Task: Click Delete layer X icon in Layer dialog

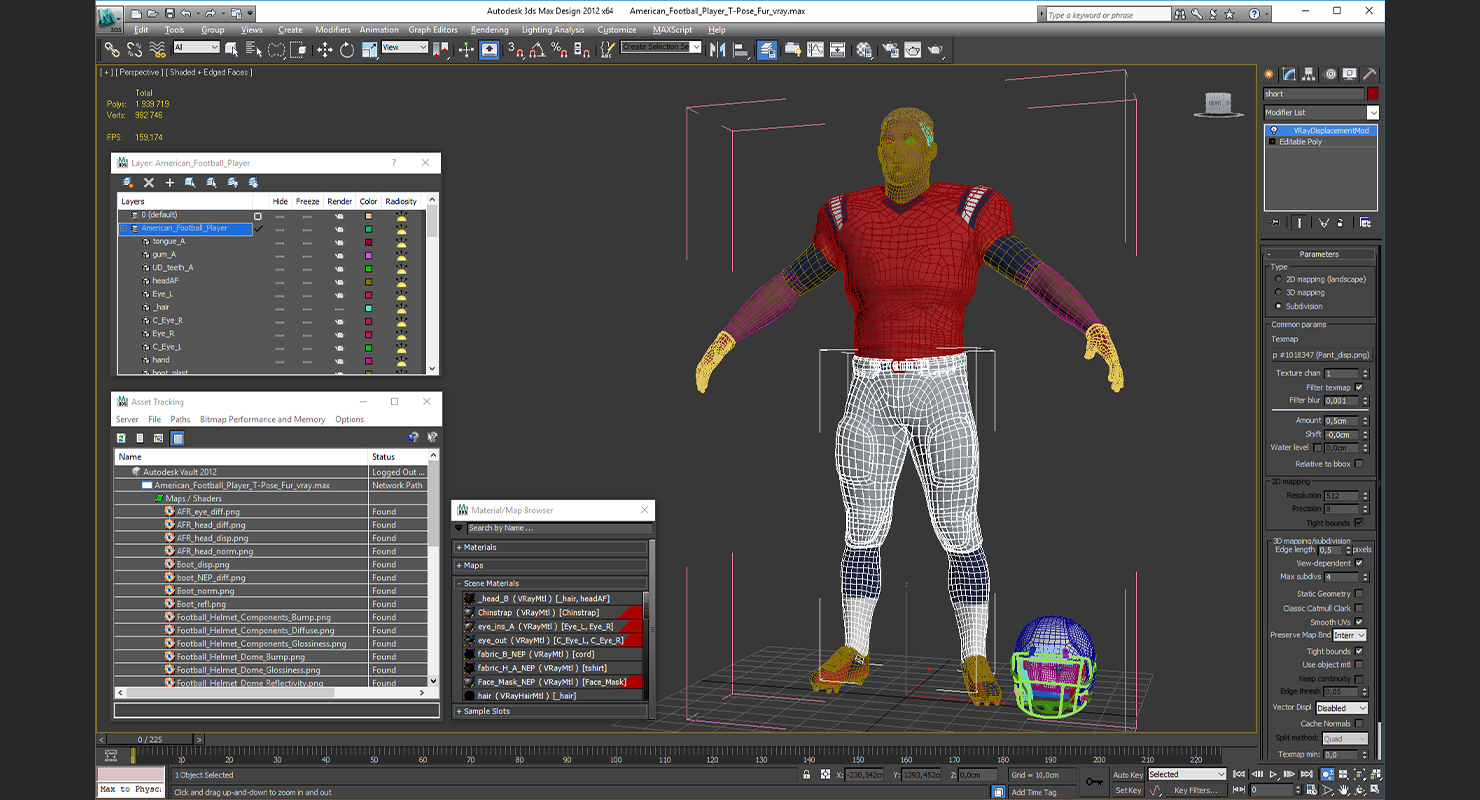Action: pyautogui.click(x=149, y=182)
